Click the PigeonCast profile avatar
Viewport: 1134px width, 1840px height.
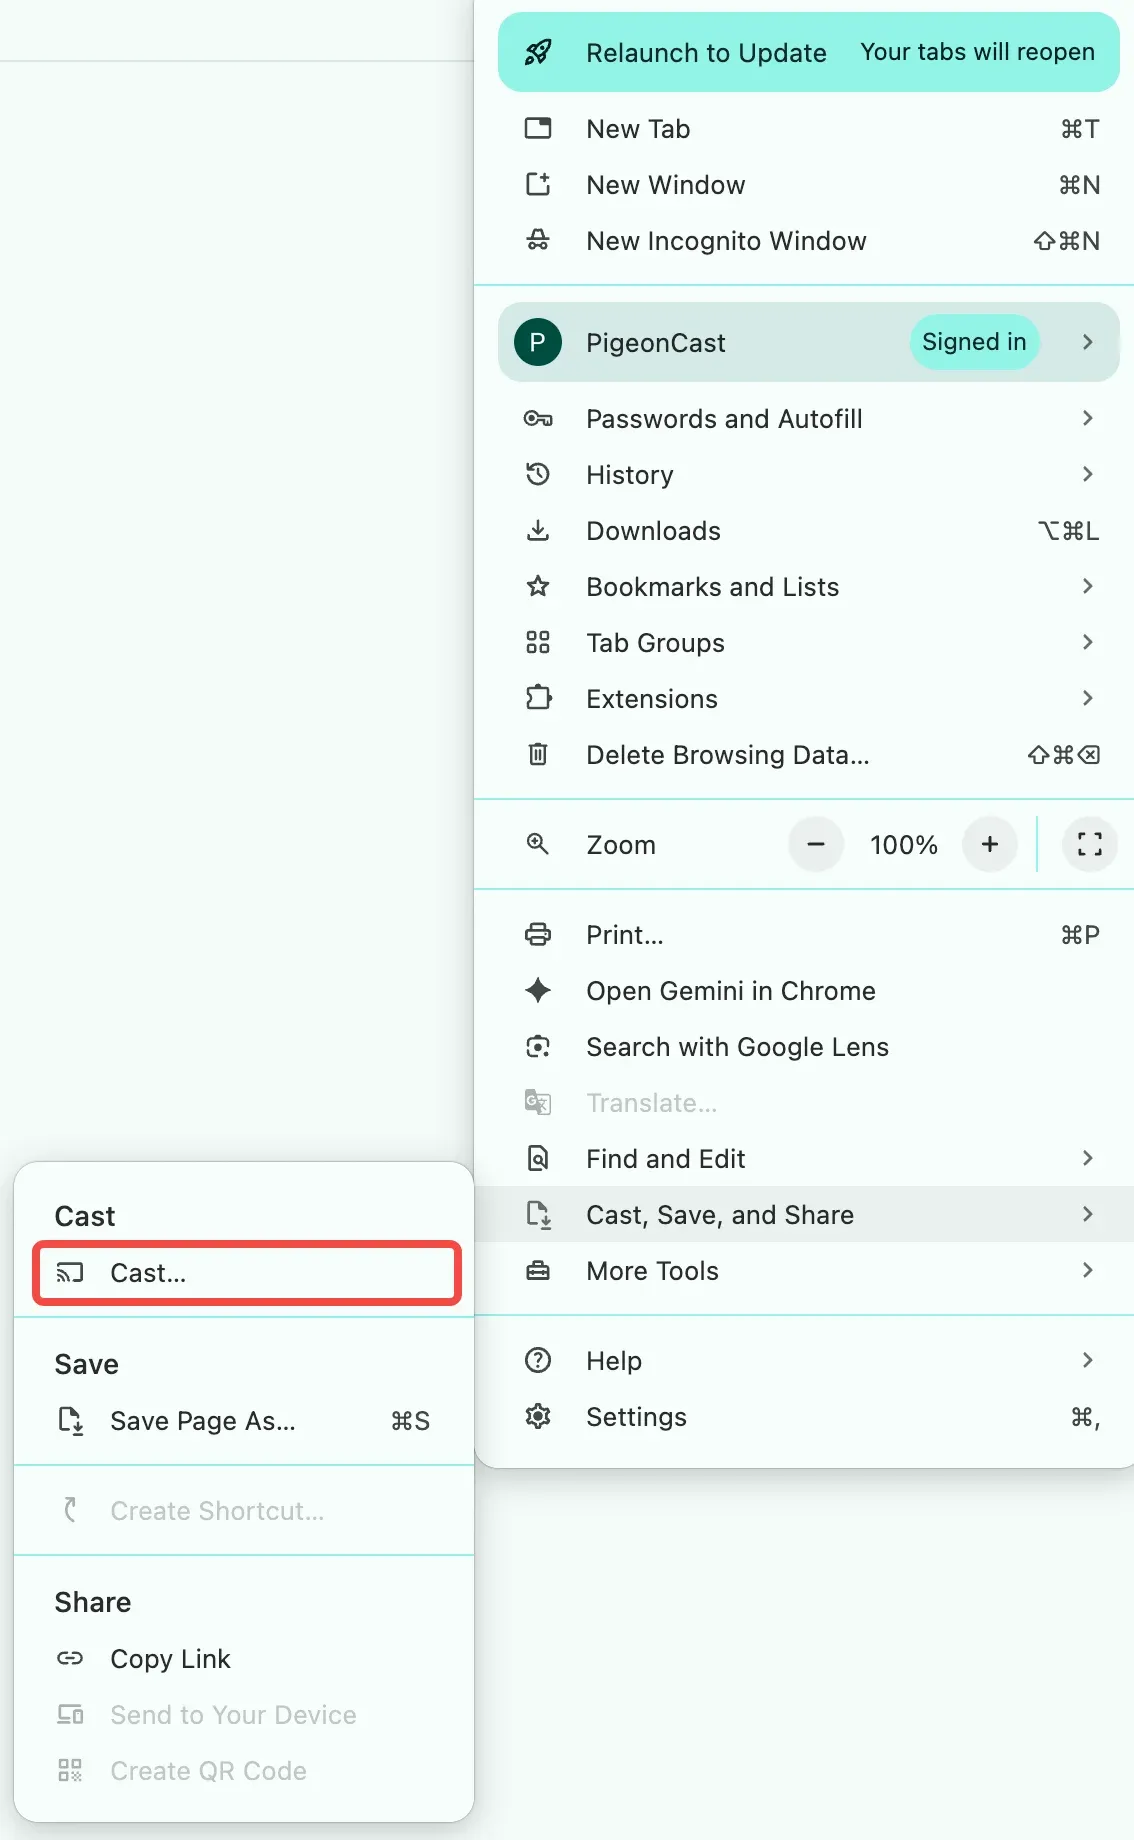538,342
